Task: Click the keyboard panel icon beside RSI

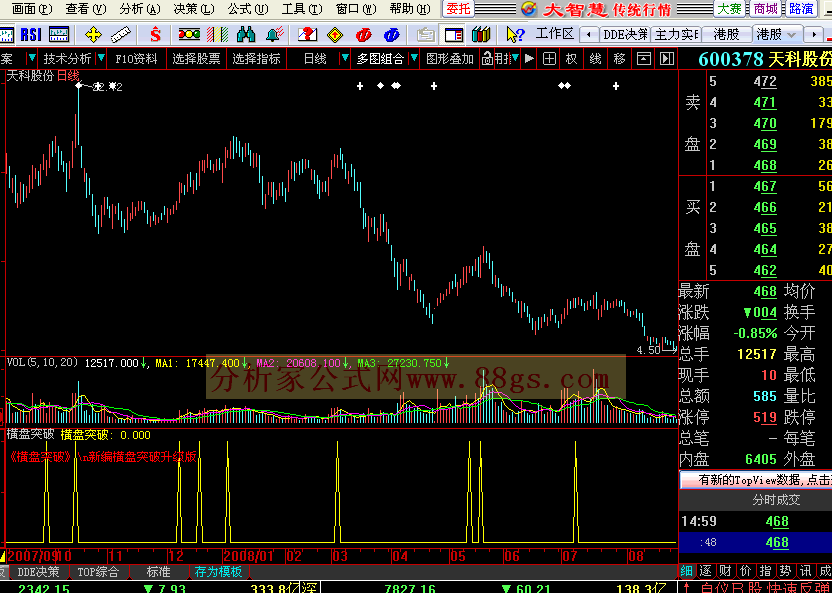Action: point(58,35)
